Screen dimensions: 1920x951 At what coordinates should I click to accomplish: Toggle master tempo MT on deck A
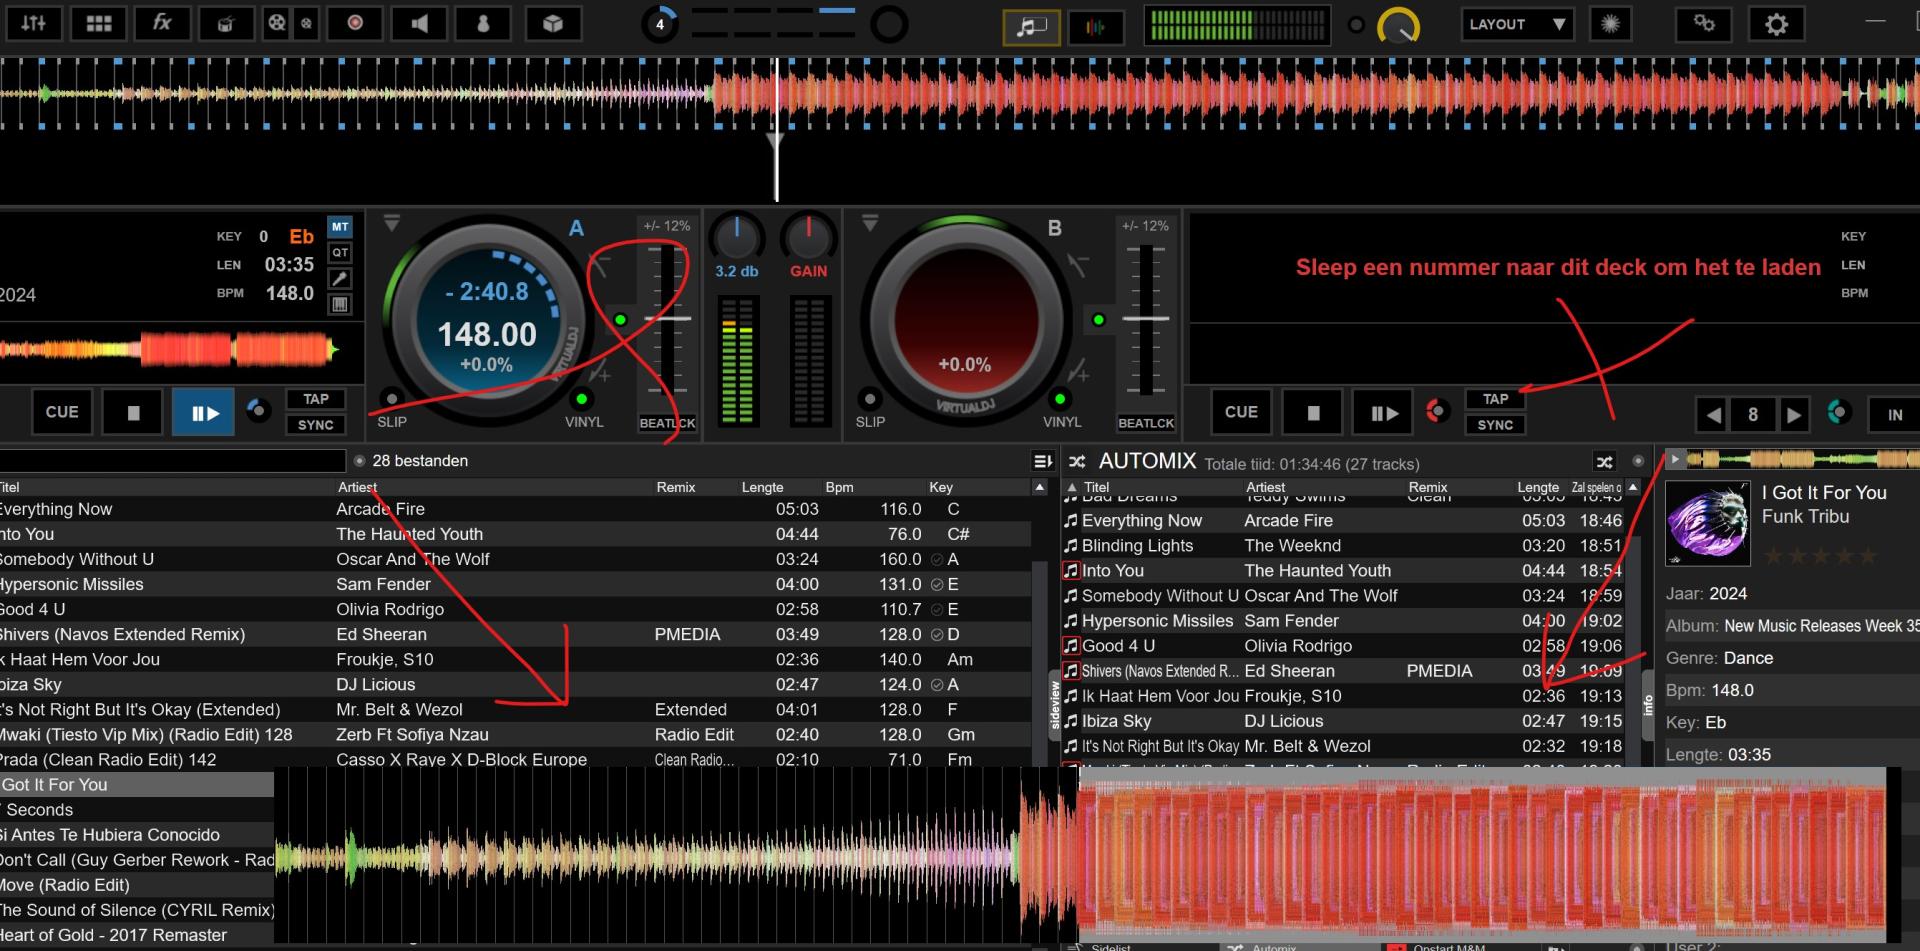[x=340, y=227]
